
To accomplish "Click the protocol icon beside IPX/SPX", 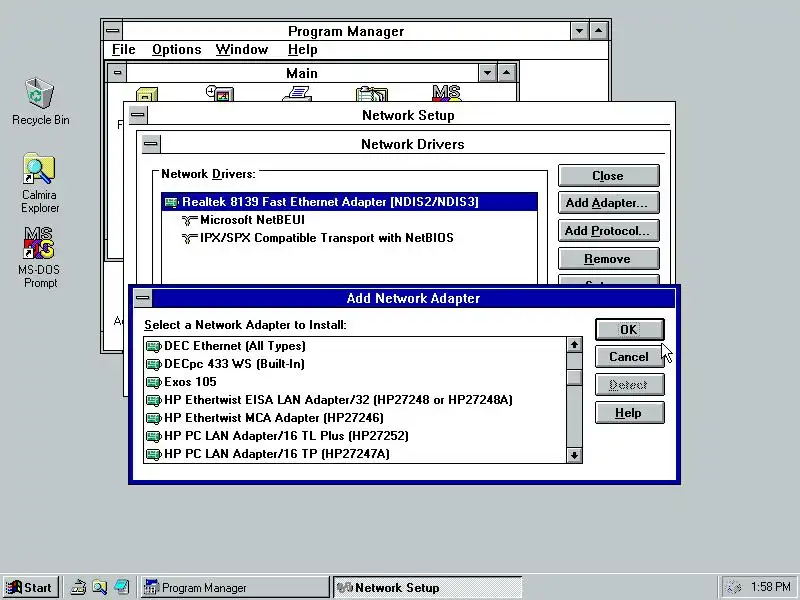I will (x=189, y=238).
